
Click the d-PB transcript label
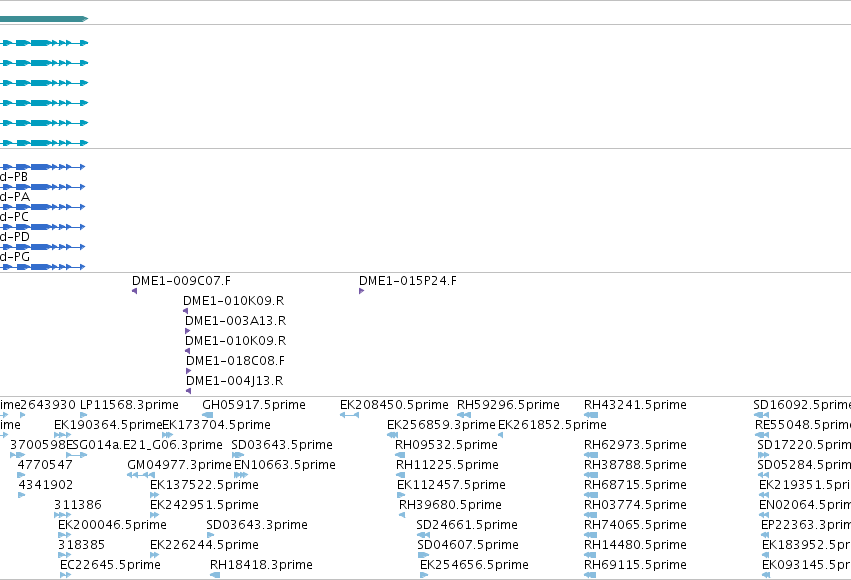(14, 177)
